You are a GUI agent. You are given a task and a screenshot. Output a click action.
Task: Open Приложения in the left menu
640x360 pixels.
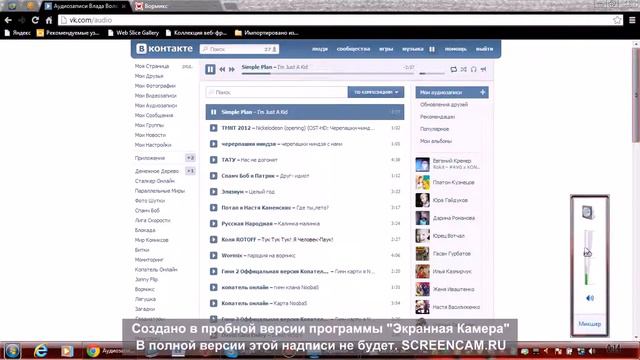[150, 158]
